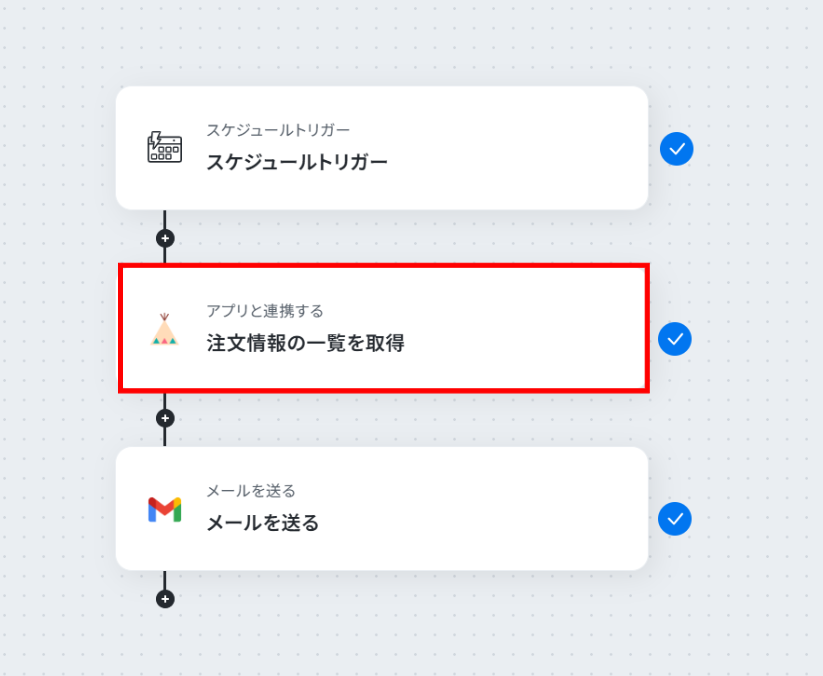This screenshot has height=676, width=823.
Task: Add a step below 注文情報の一覧を取得 with plus
Action: 165,418
